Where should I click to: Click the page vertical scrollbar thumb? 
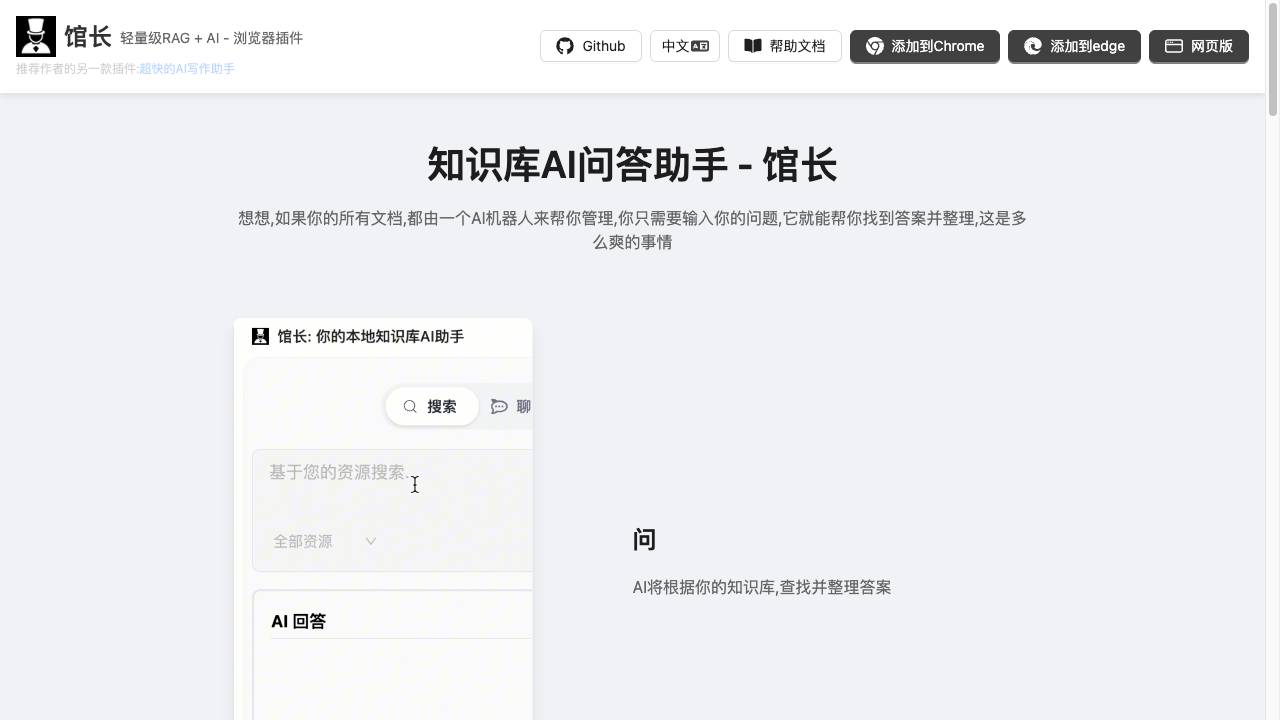tap(1273, 58)
